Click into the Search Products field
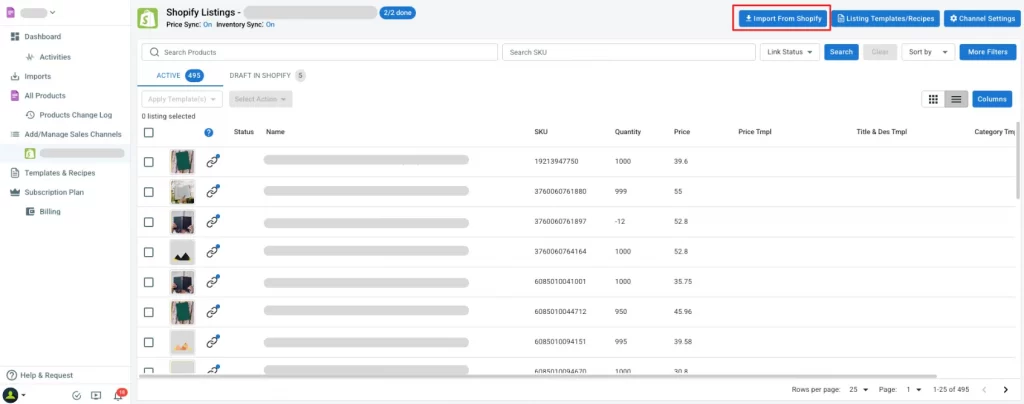1024x404 pixels. point(320,52)
